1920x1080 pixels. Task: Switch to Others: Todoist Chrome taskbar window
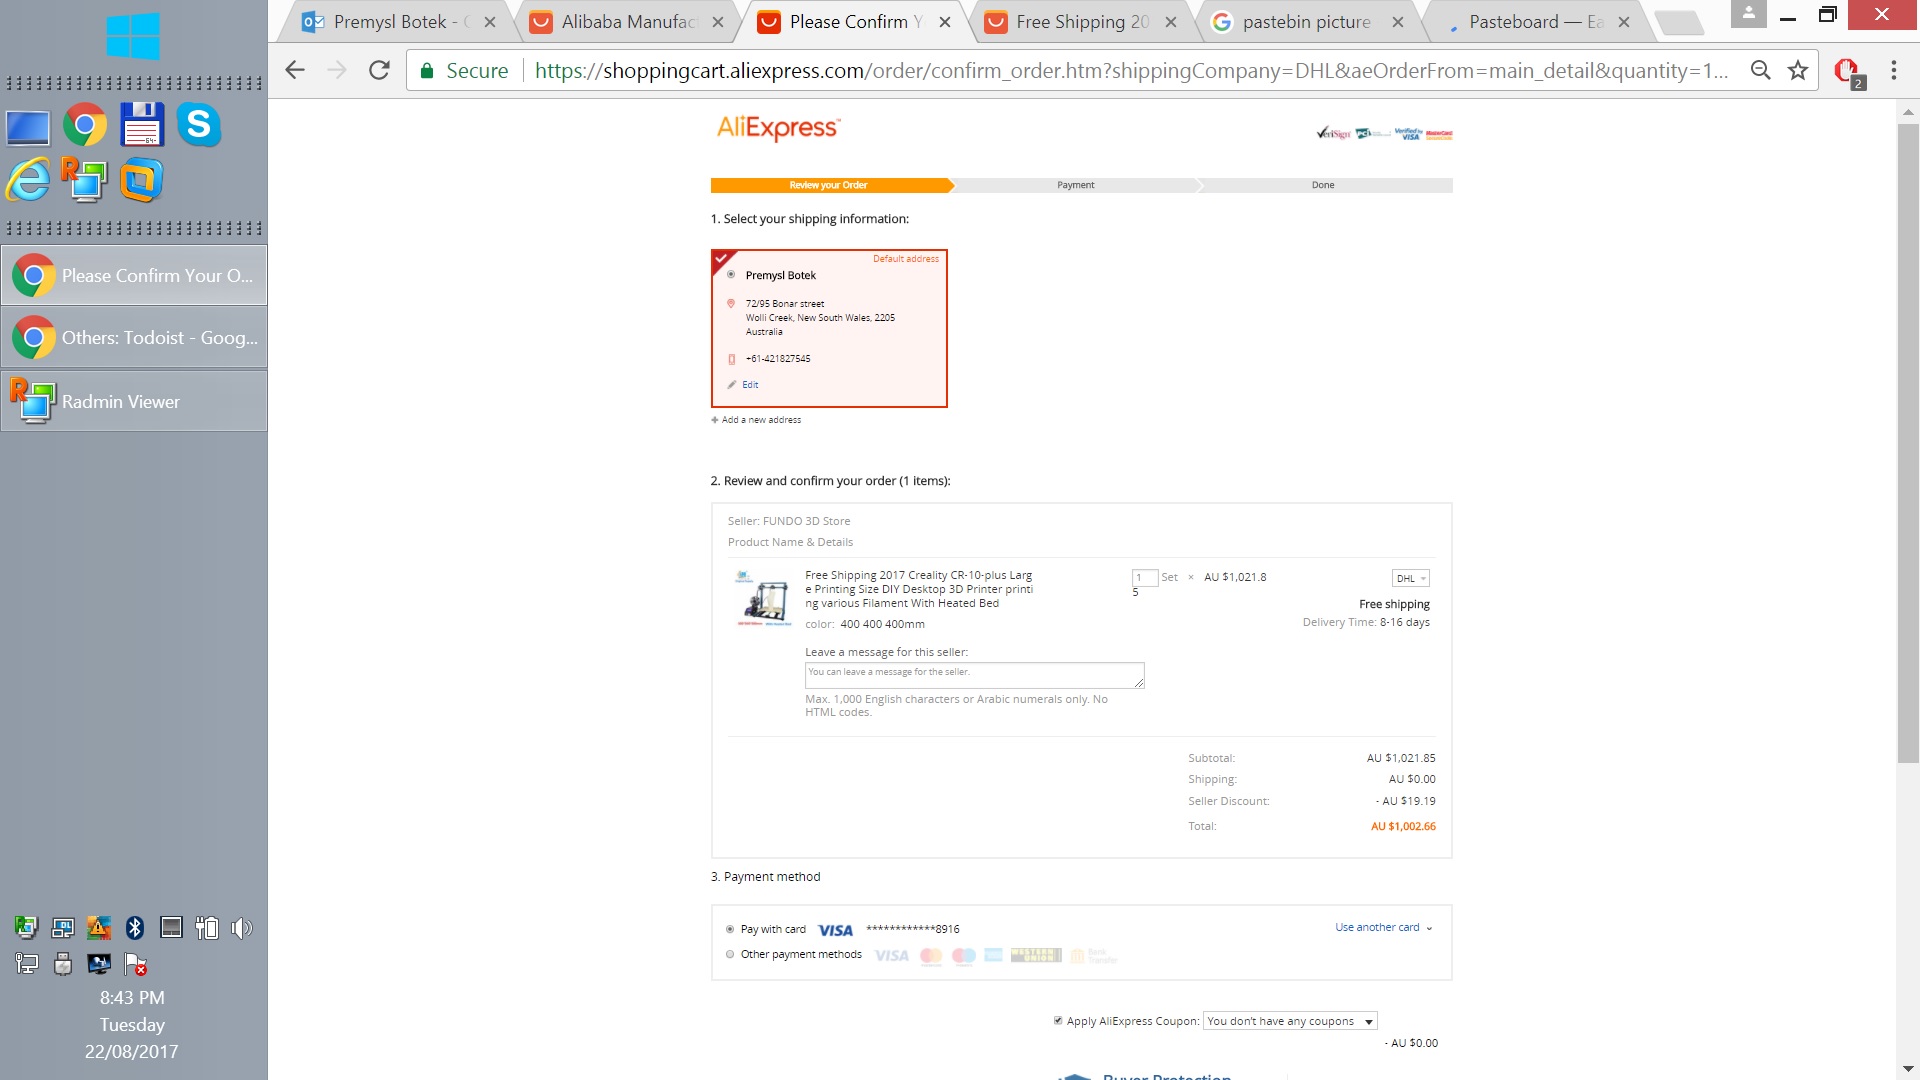click(134, 338)
